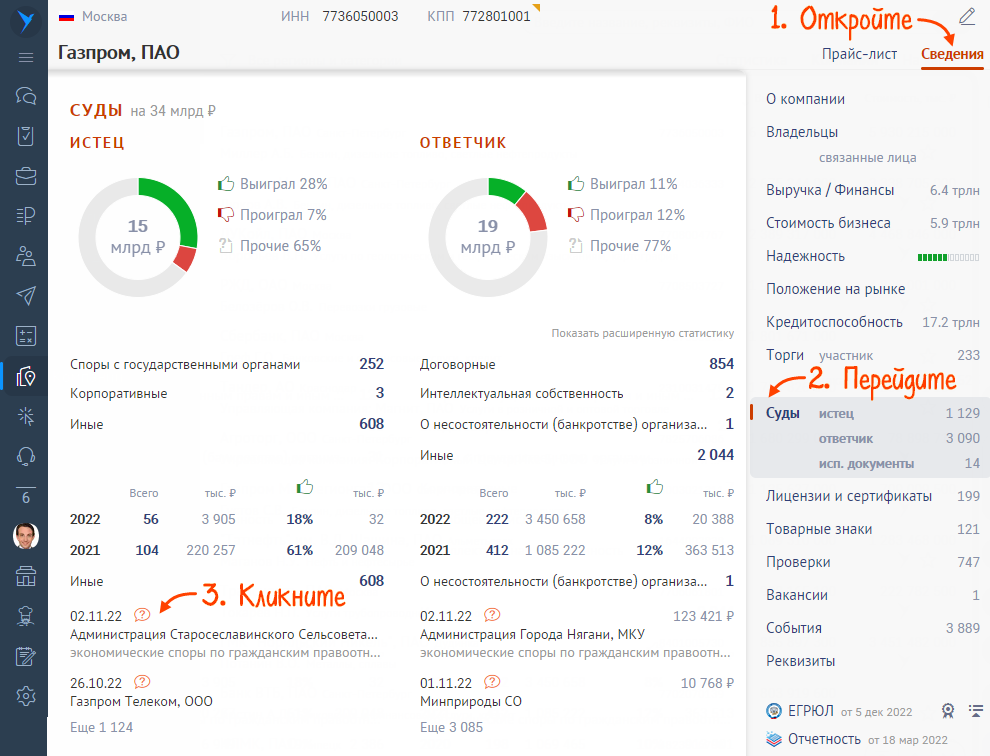The height and width of the screenshot is (756, 990).
Task: Open the sparkle burst sidebar icon
Action: (26, 416)
